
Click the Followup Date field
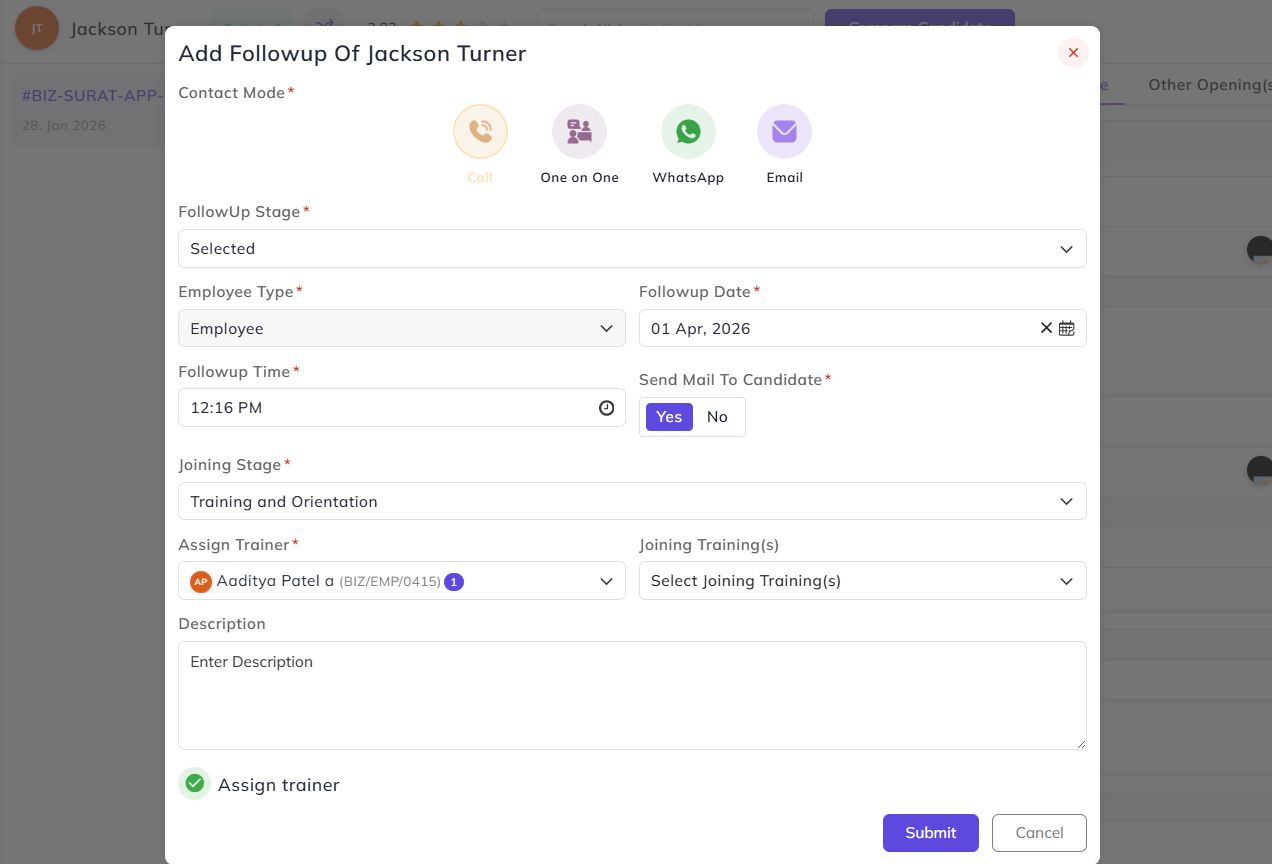[x=863, y=328]
